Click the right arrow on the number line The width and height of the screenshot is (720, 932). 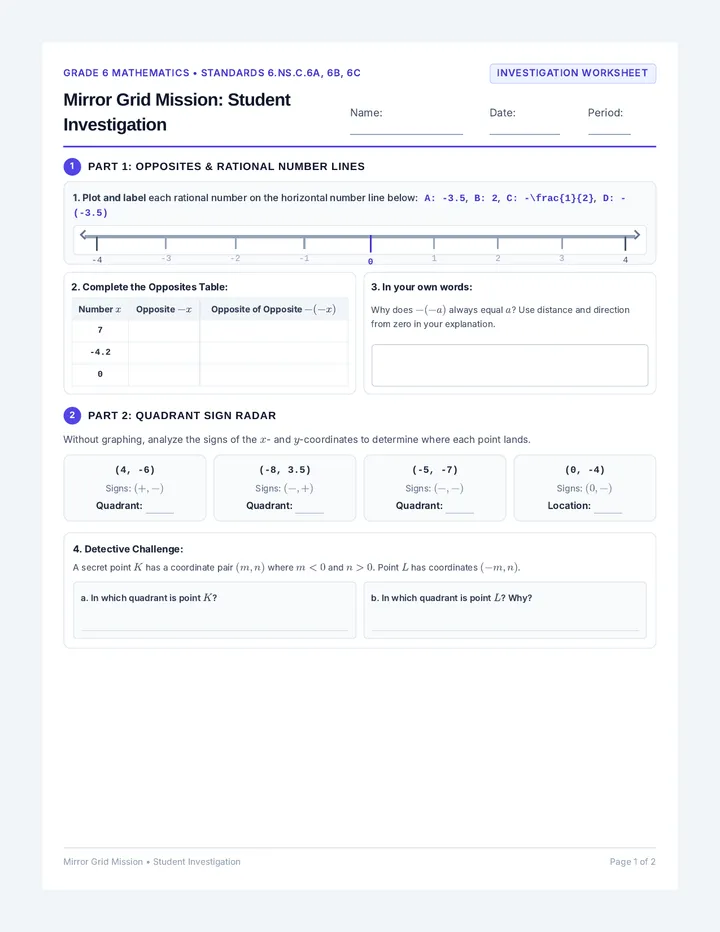pos(636,235)
